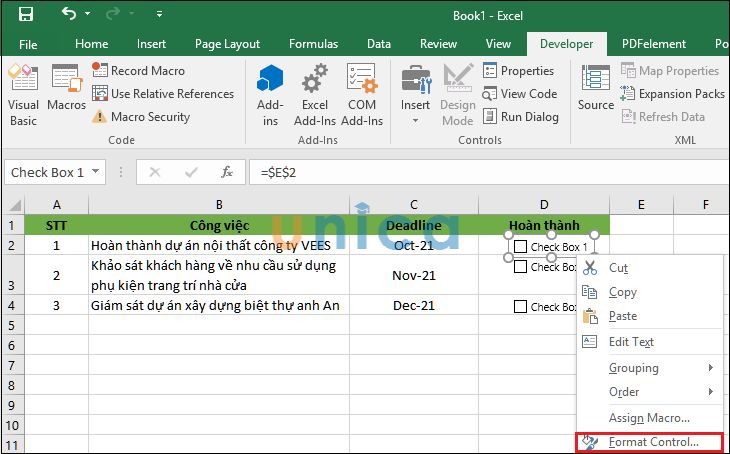Click the Cancel X button in formula bar

click(155, 172)
